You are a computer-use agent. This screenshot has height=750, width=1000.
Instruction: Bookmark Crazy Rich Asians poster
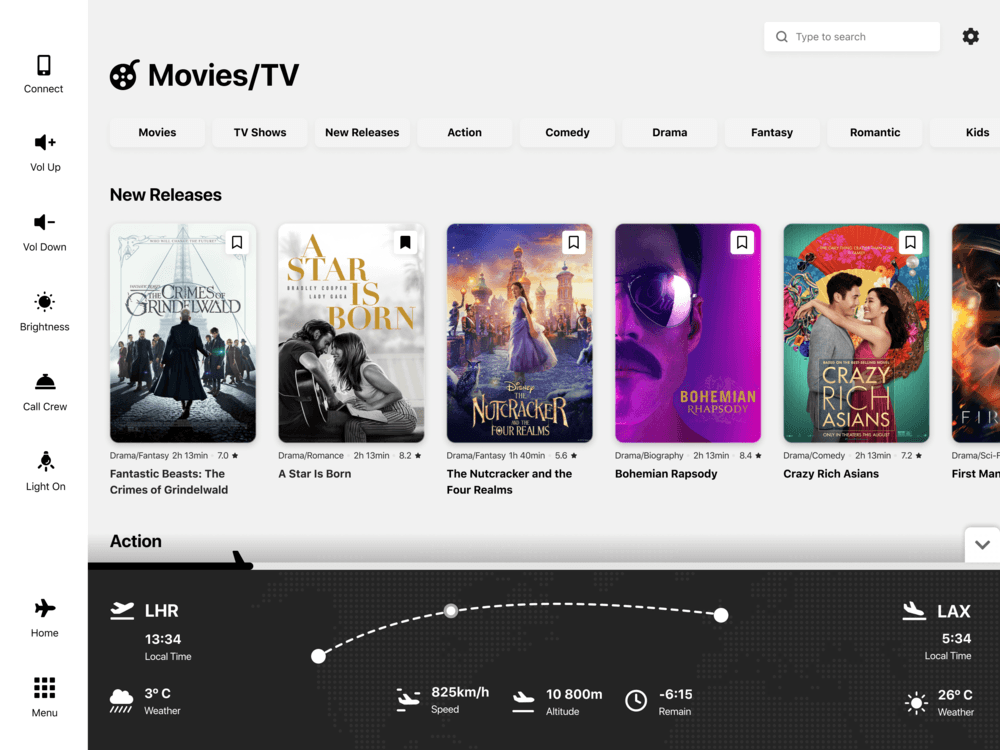click(x=910, y=242)
